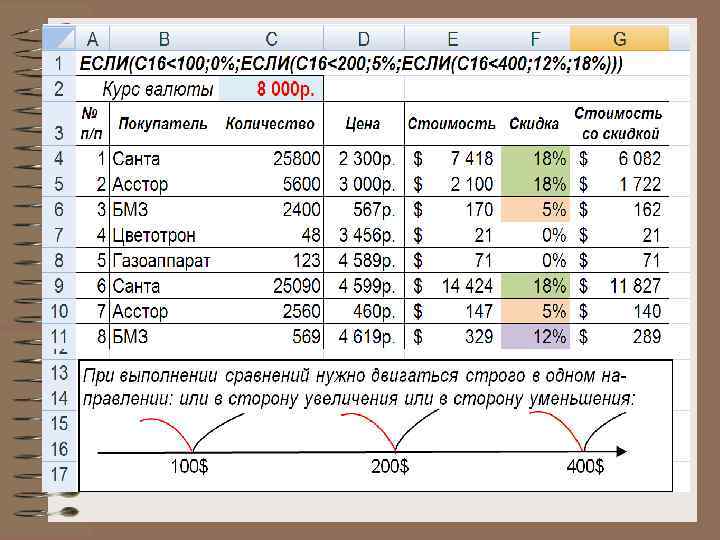Click the 'Курс валюты' label cell

point(158,89)
